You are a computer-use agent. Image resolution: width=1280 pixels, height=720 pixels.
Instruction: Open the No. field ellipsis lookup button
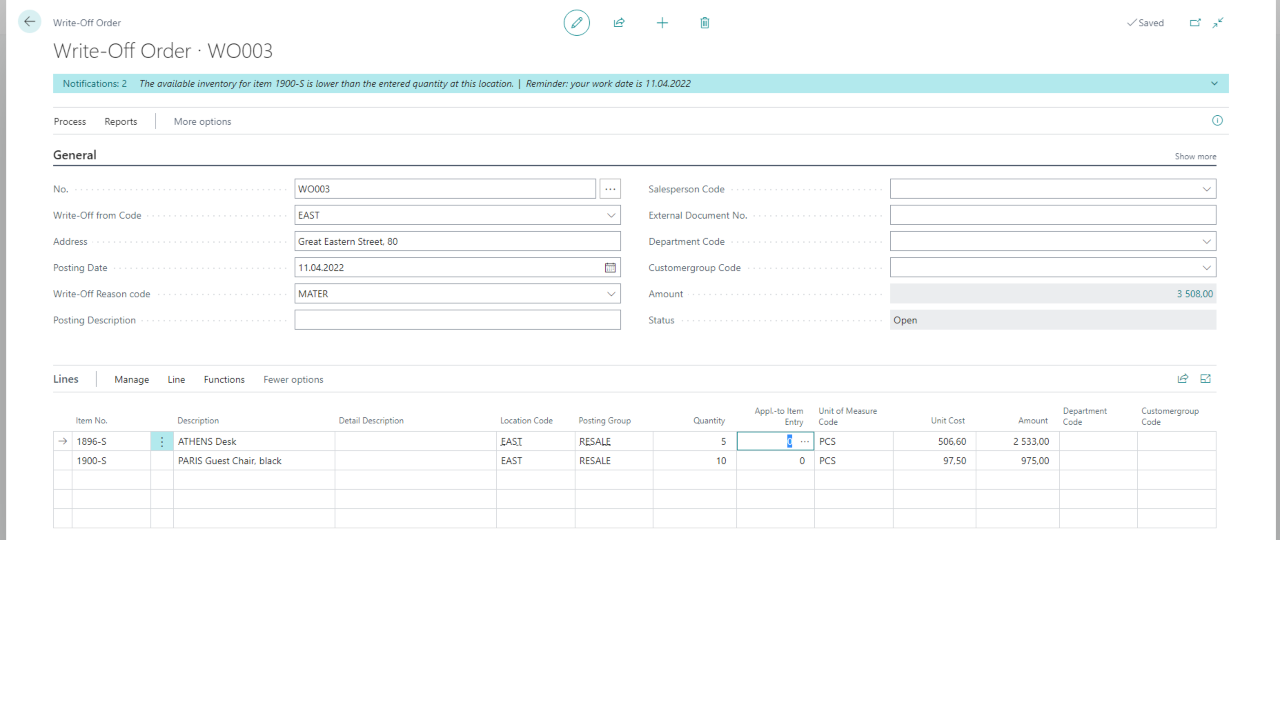[x=610, y=189]
